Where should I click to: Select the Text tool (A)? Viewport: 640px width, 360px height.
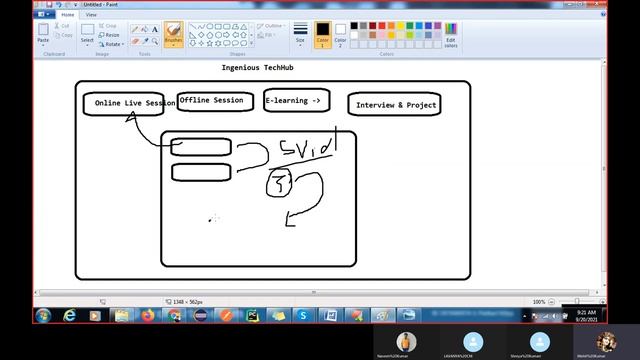pos(155,29)
